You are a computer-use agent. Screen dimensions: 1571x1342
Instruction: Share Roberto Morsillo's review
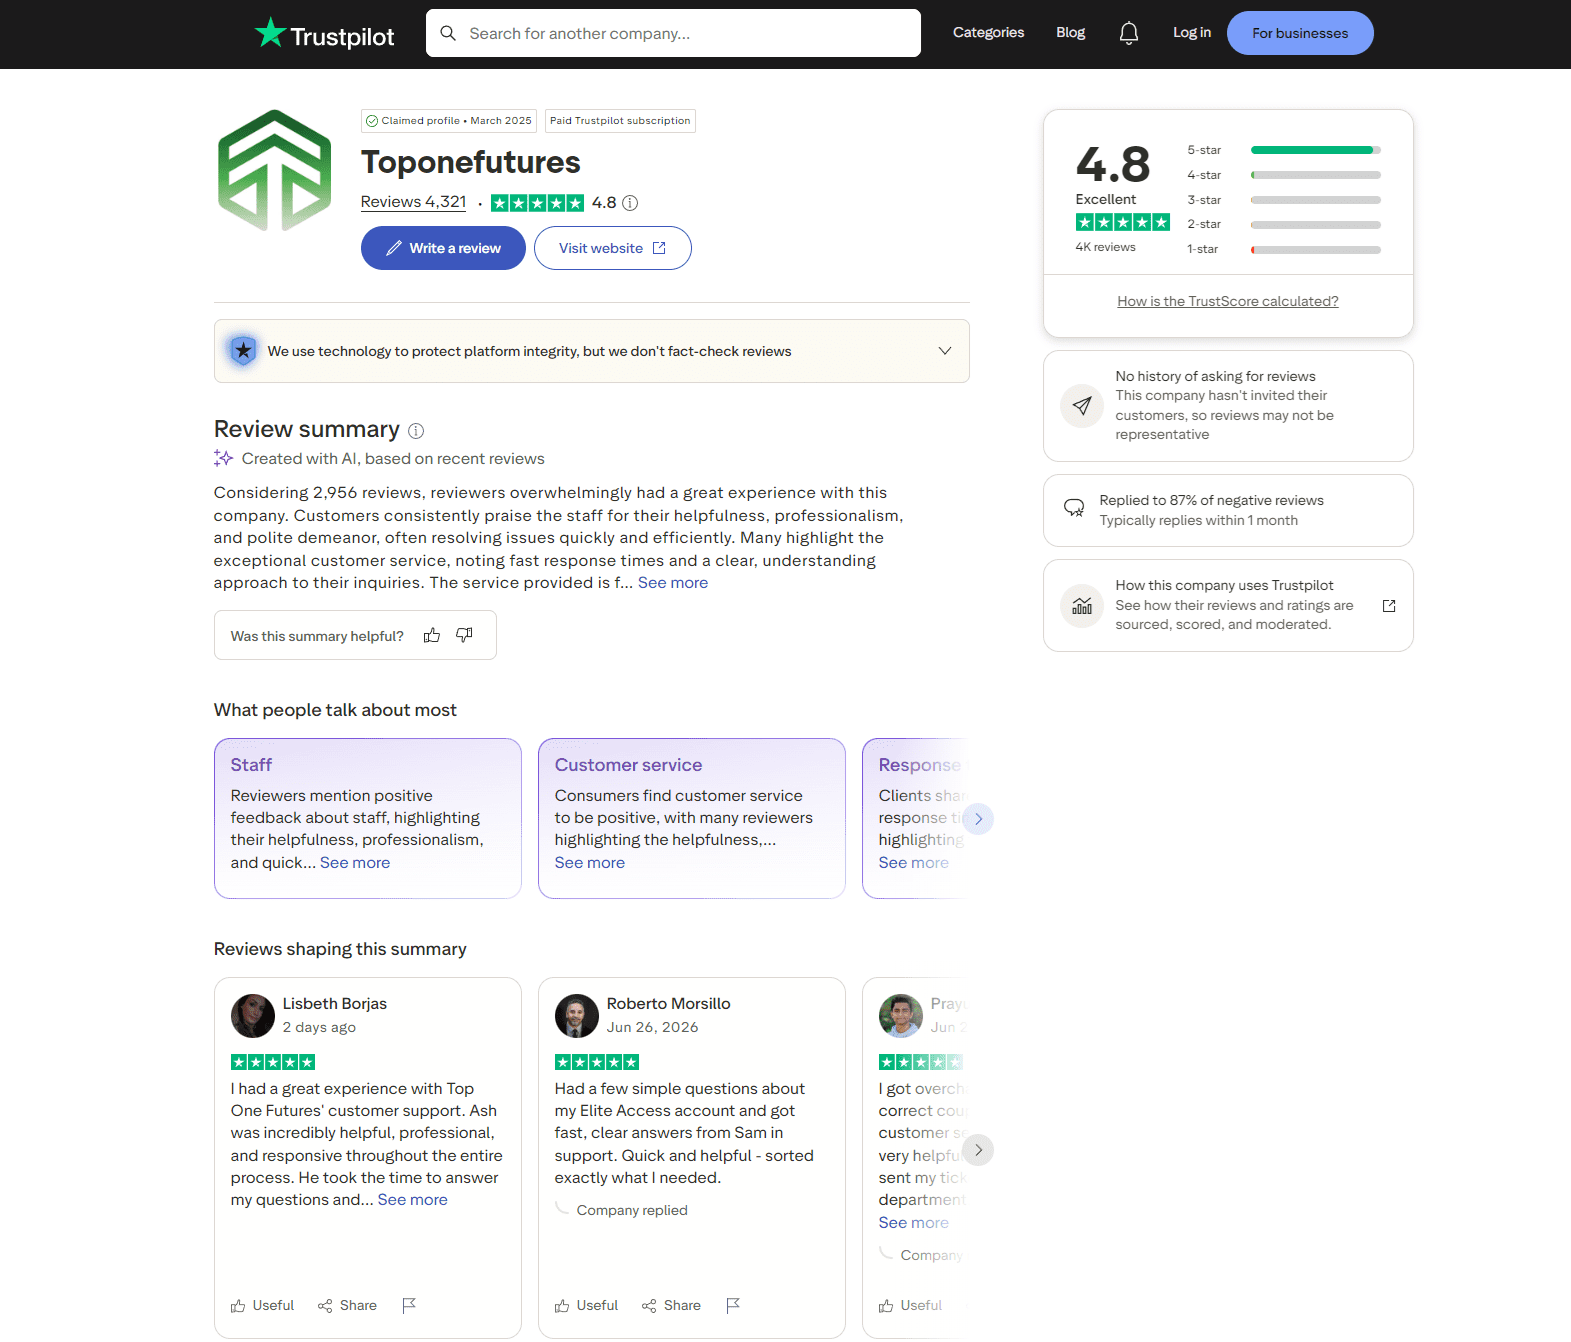tap(671, 1305)
